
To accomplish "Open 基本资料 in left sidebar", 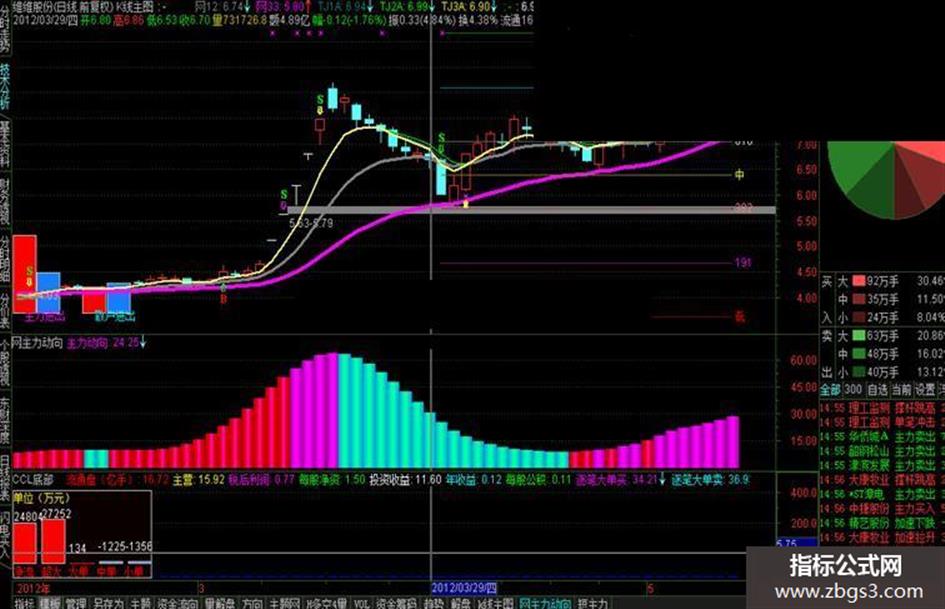I will point(5,142).
